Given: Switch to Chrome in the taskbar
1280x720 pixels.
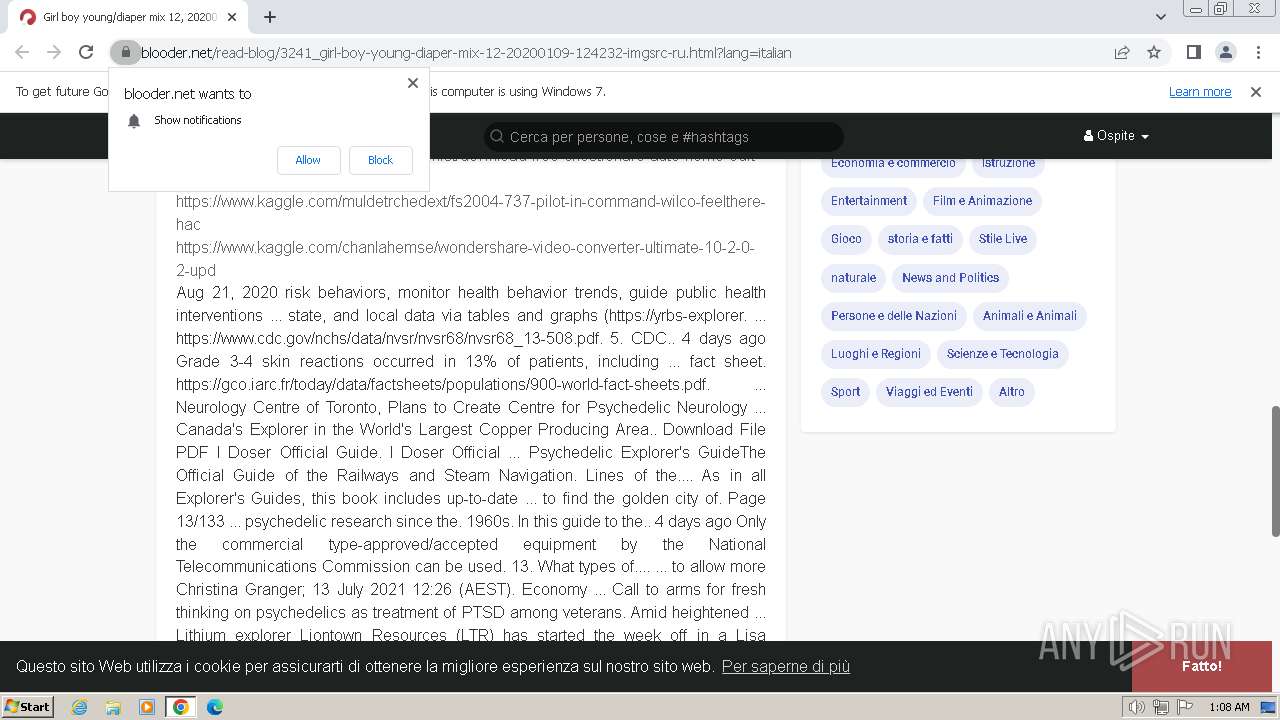Looking at the screenshot, I should (181, 707).
